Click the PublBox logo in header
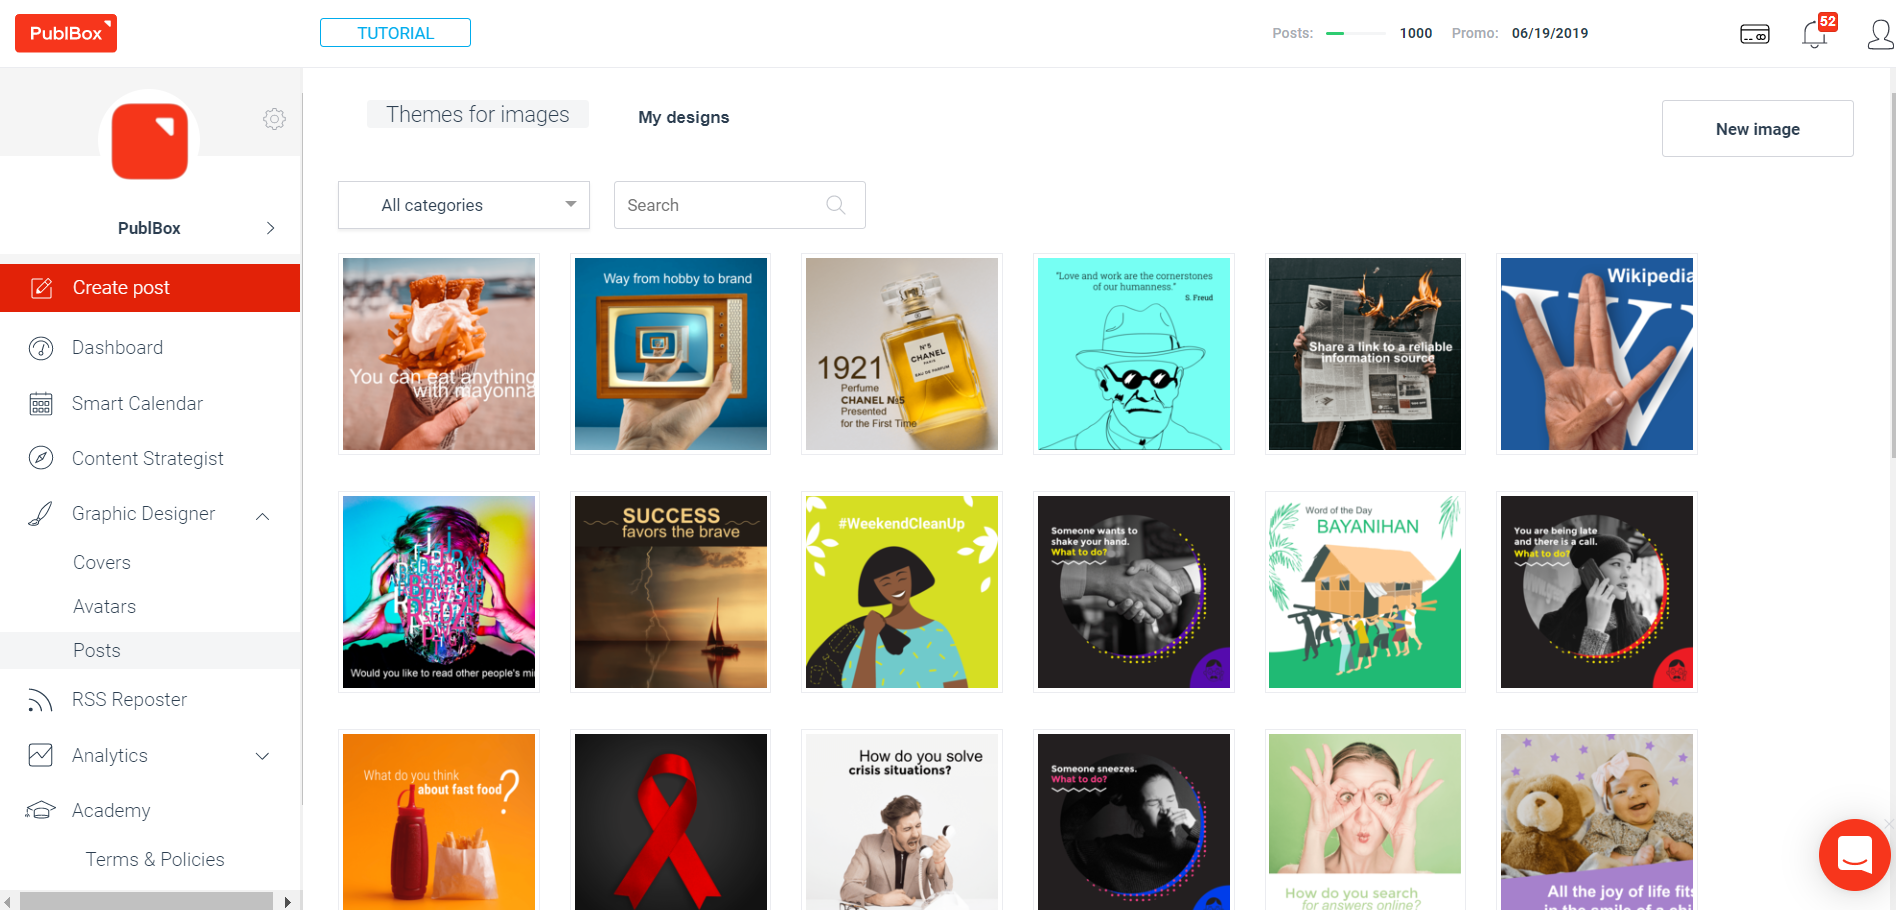1896x910 pixels. 66,33
